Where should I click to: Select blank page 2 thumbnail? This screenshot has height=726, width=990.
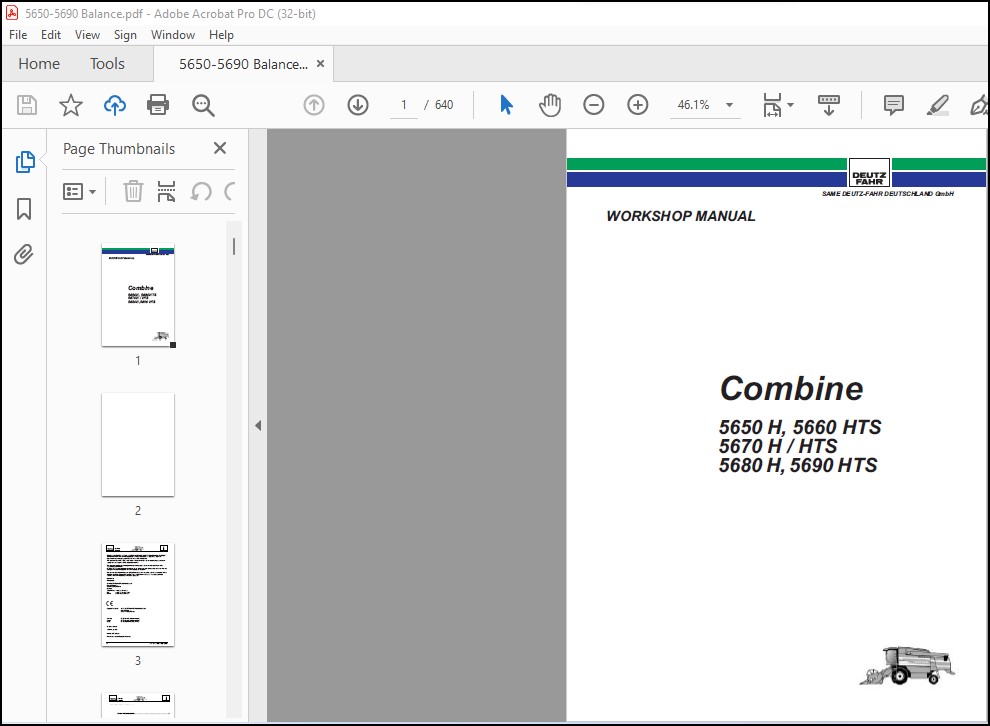pyautogui.click(x=138, y=444)
